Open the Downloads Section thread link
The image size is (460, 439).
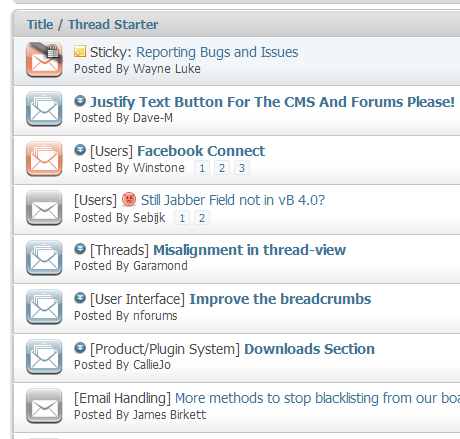(309, 349)
